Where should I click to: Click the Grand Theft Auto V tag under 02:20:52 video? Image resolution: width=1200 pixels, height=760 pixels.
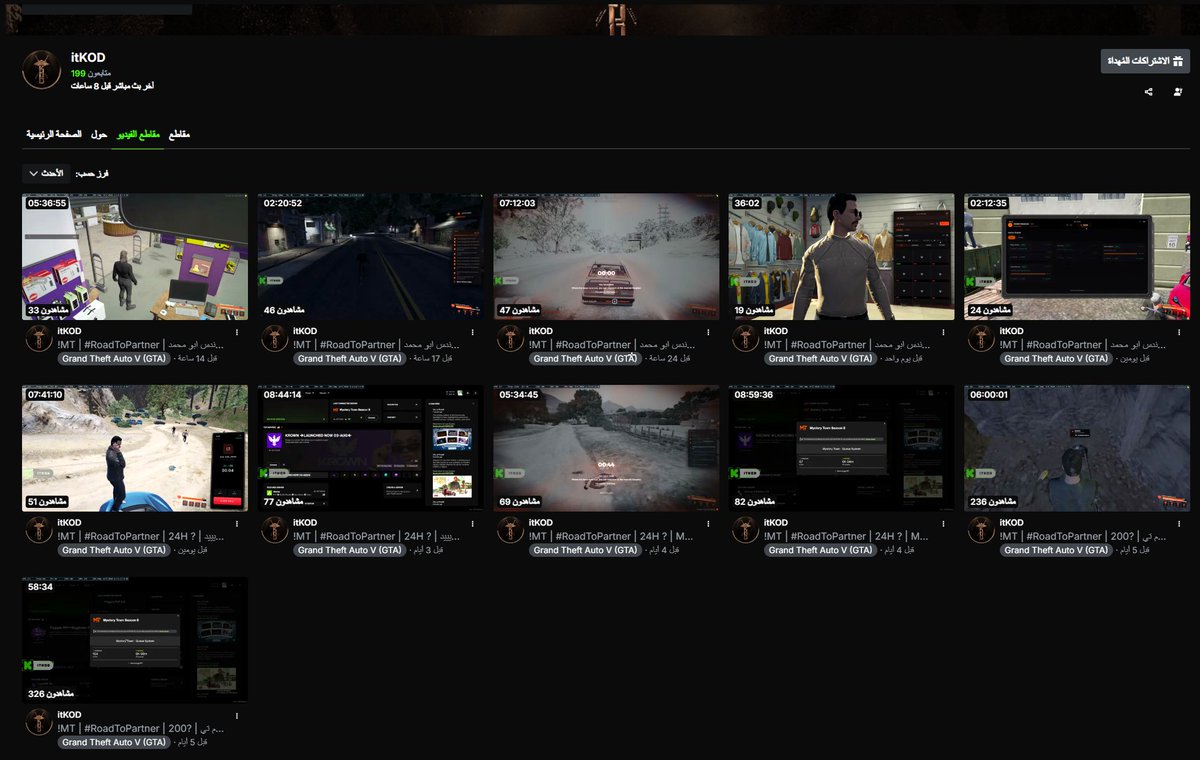click(350, 358)
